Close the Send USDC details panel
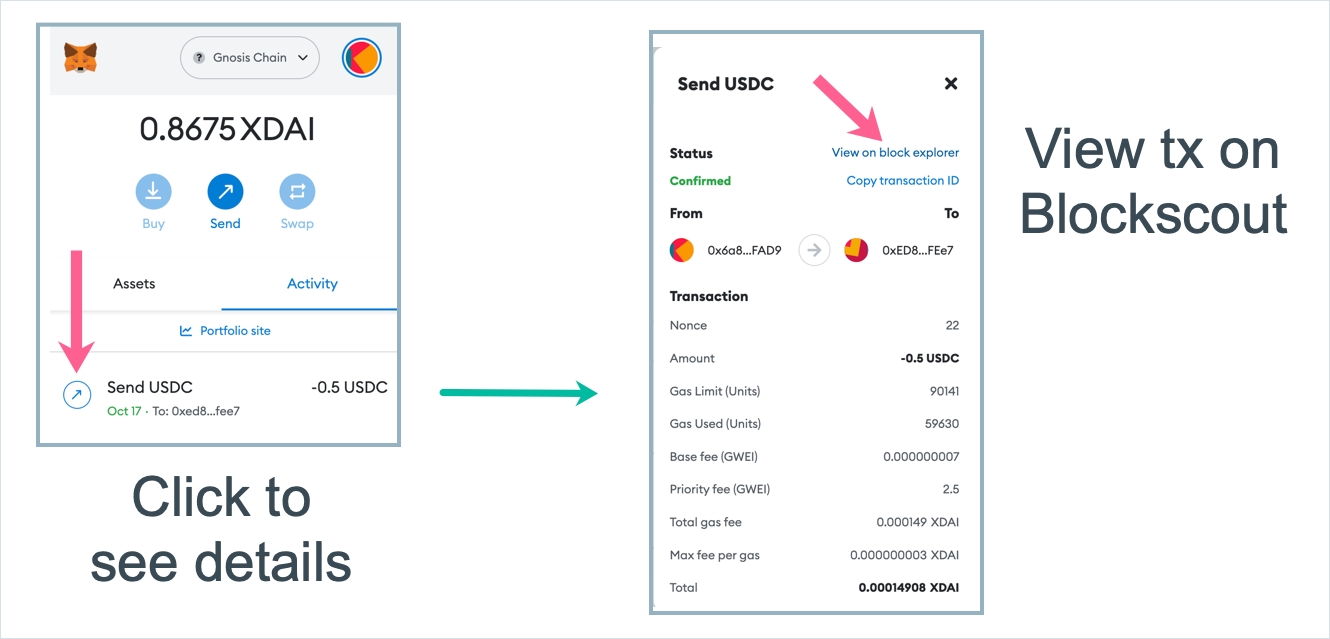1330x639 pixels. [951, 84]
